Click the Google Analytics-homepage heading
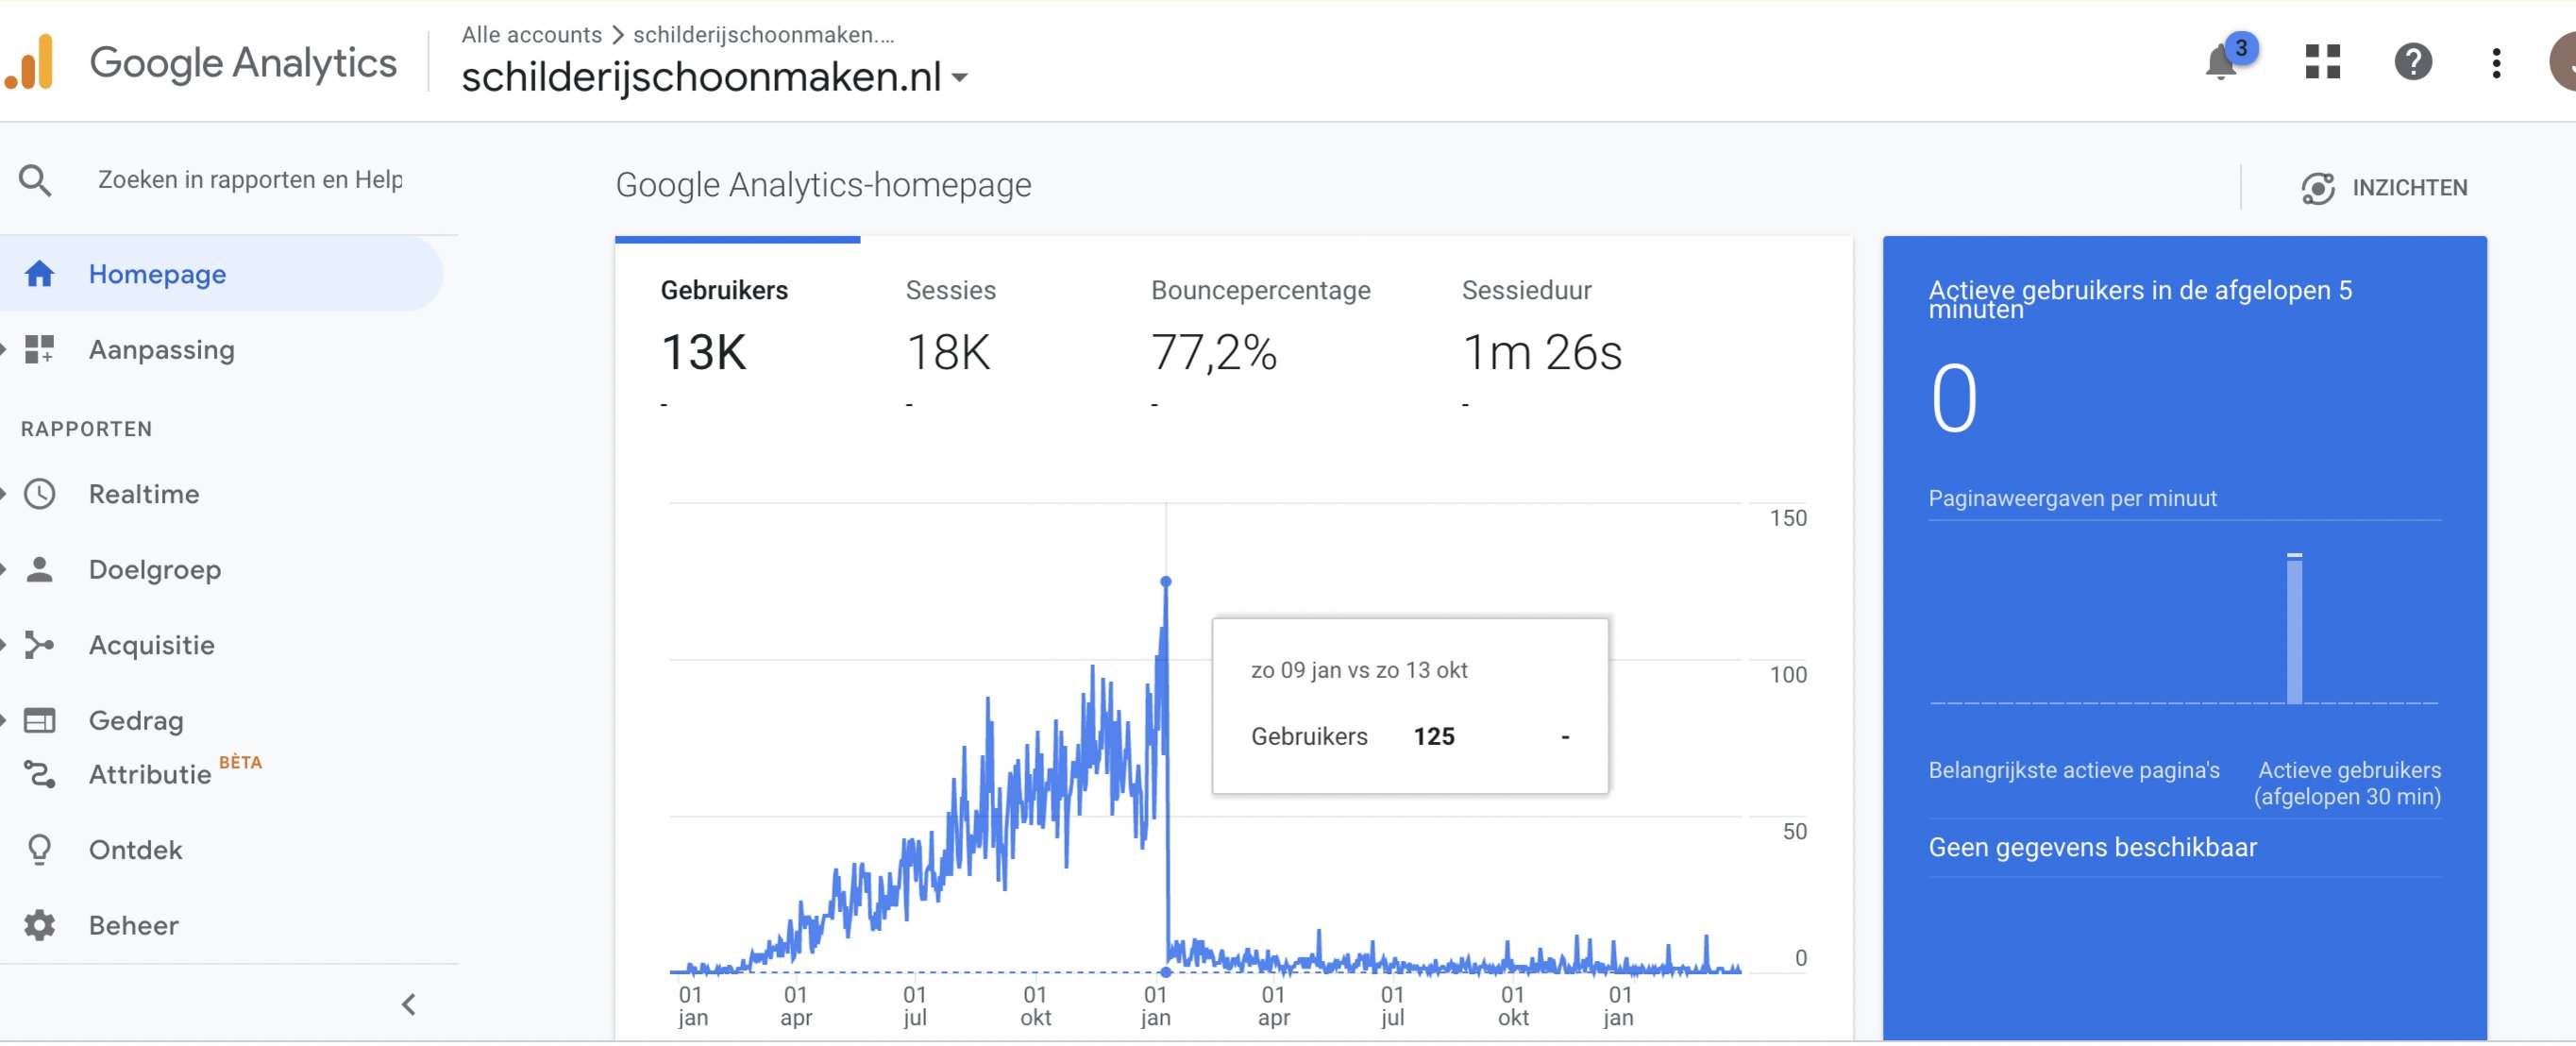 (823, 185)
